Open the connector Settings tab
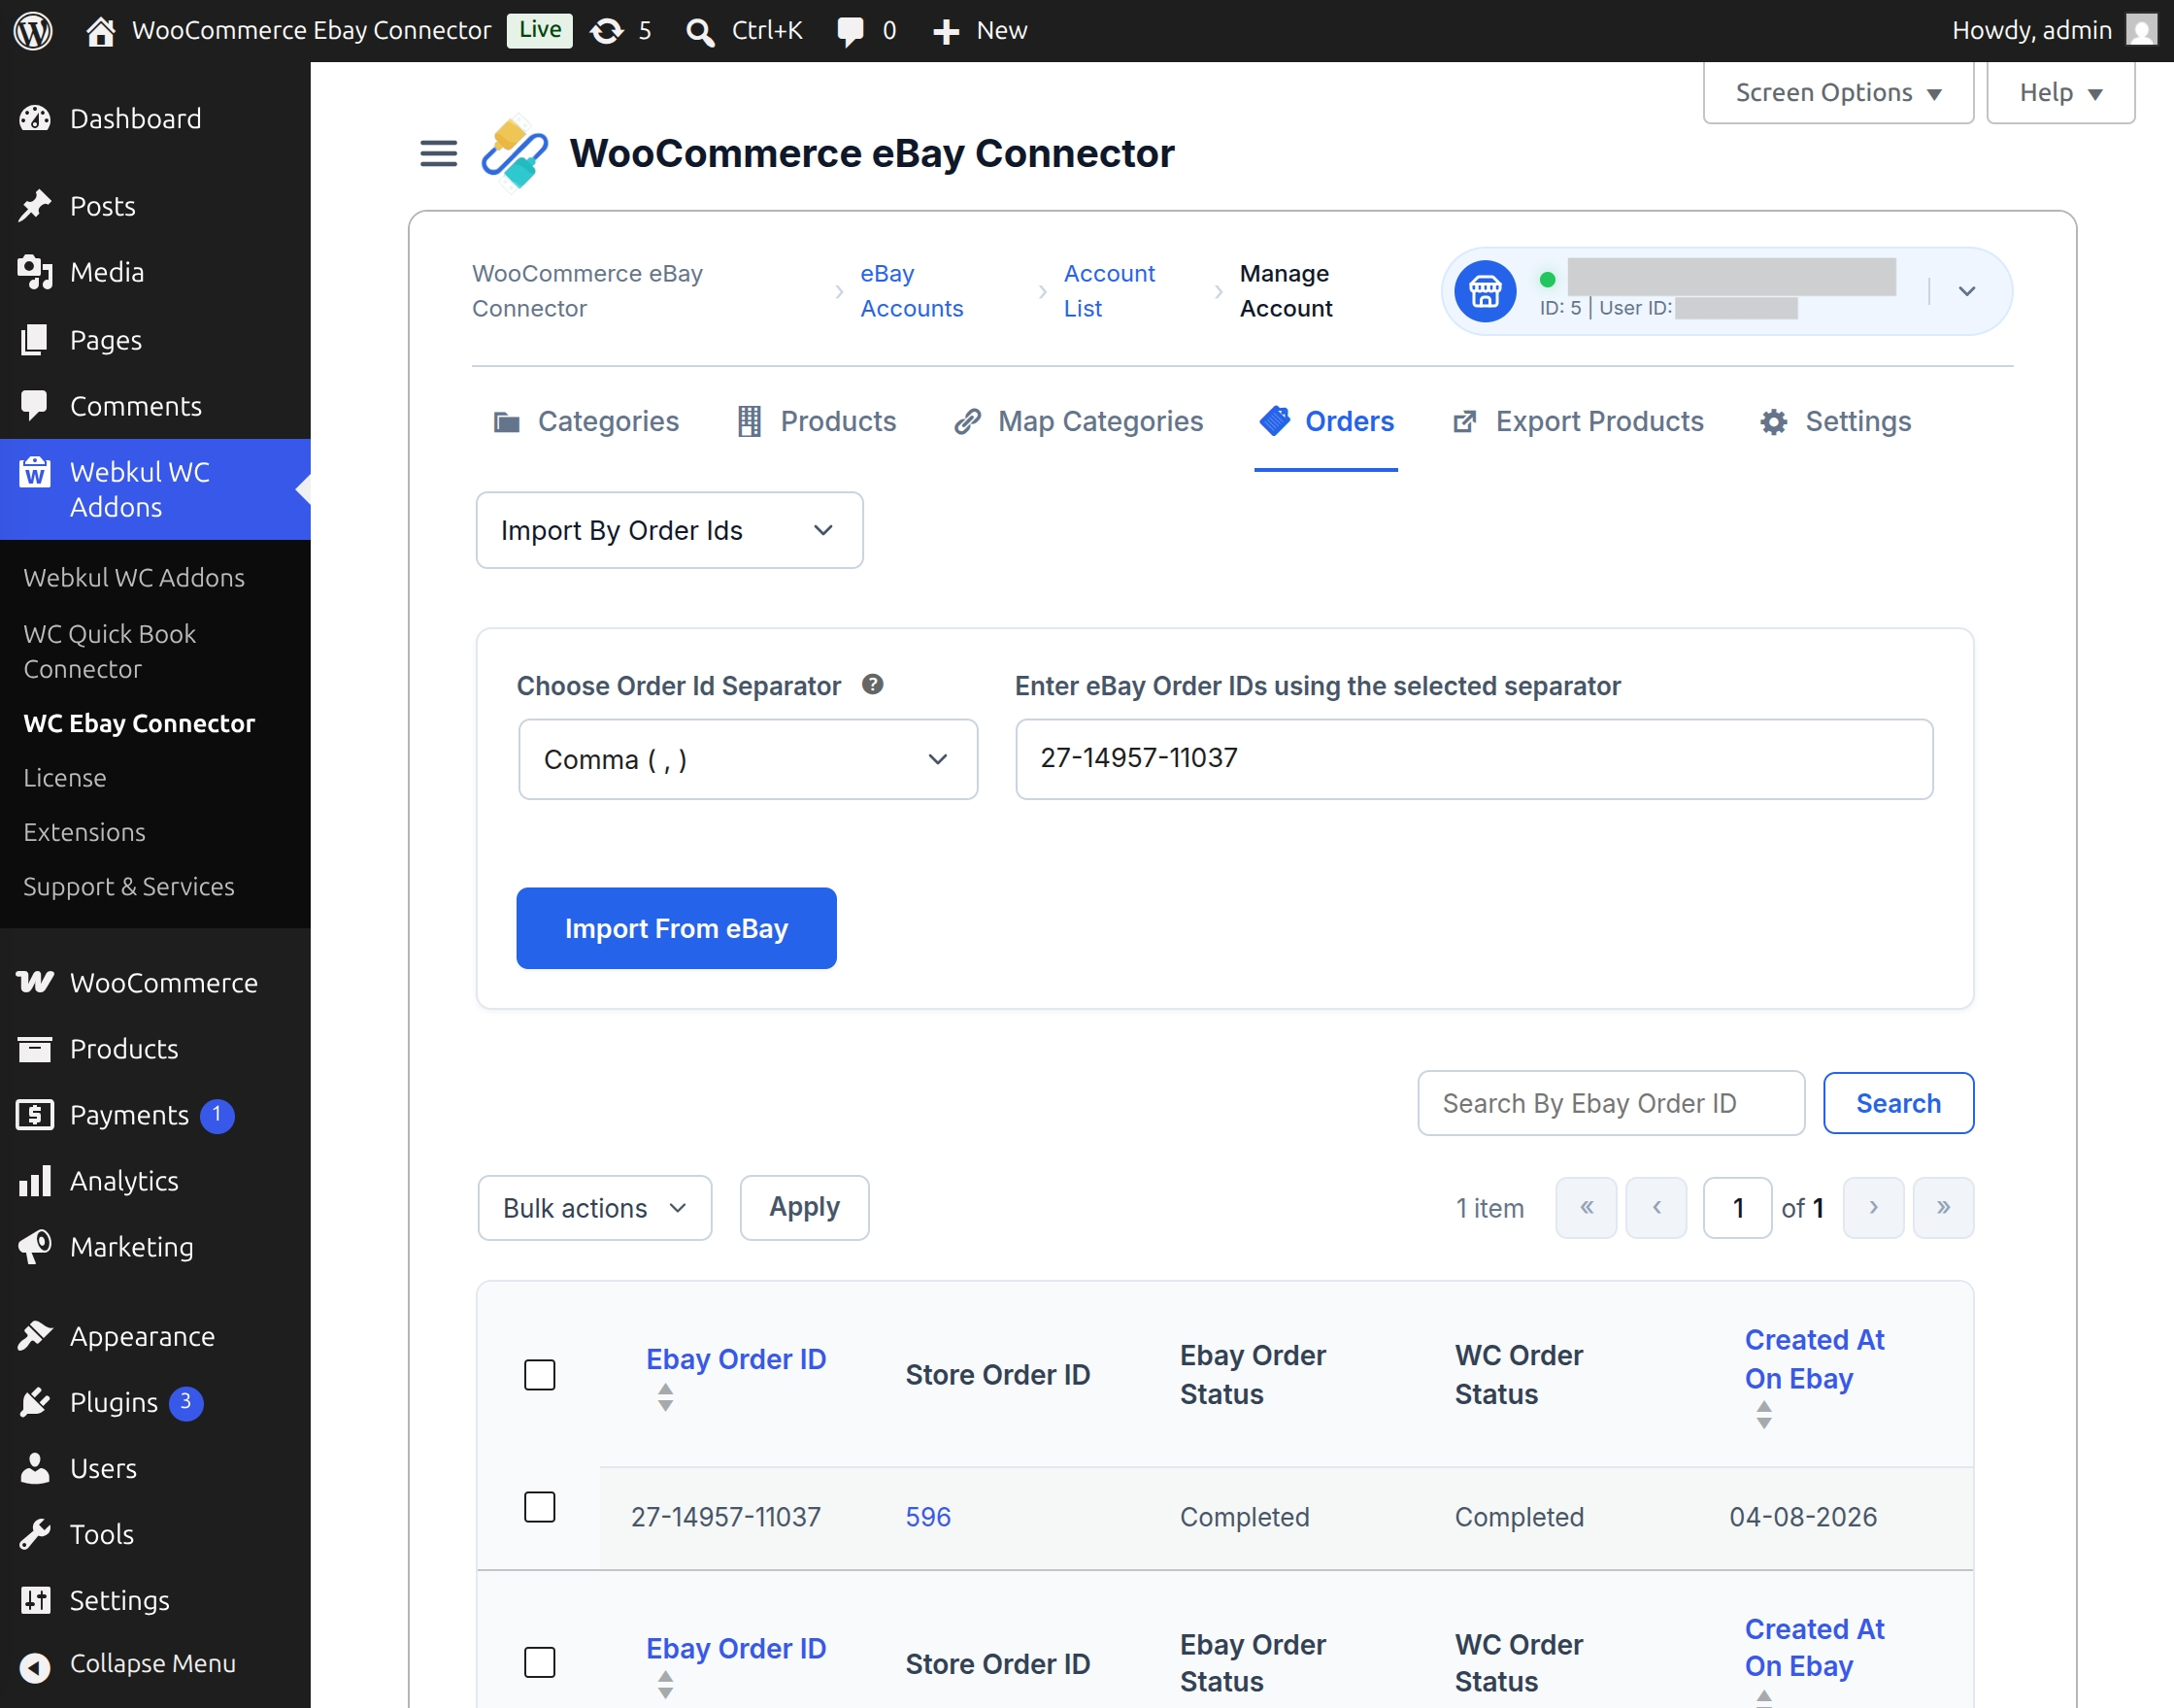The width and height of the screenshot is (2174, 1708). pyautogui.click(x=1836, y=421)
